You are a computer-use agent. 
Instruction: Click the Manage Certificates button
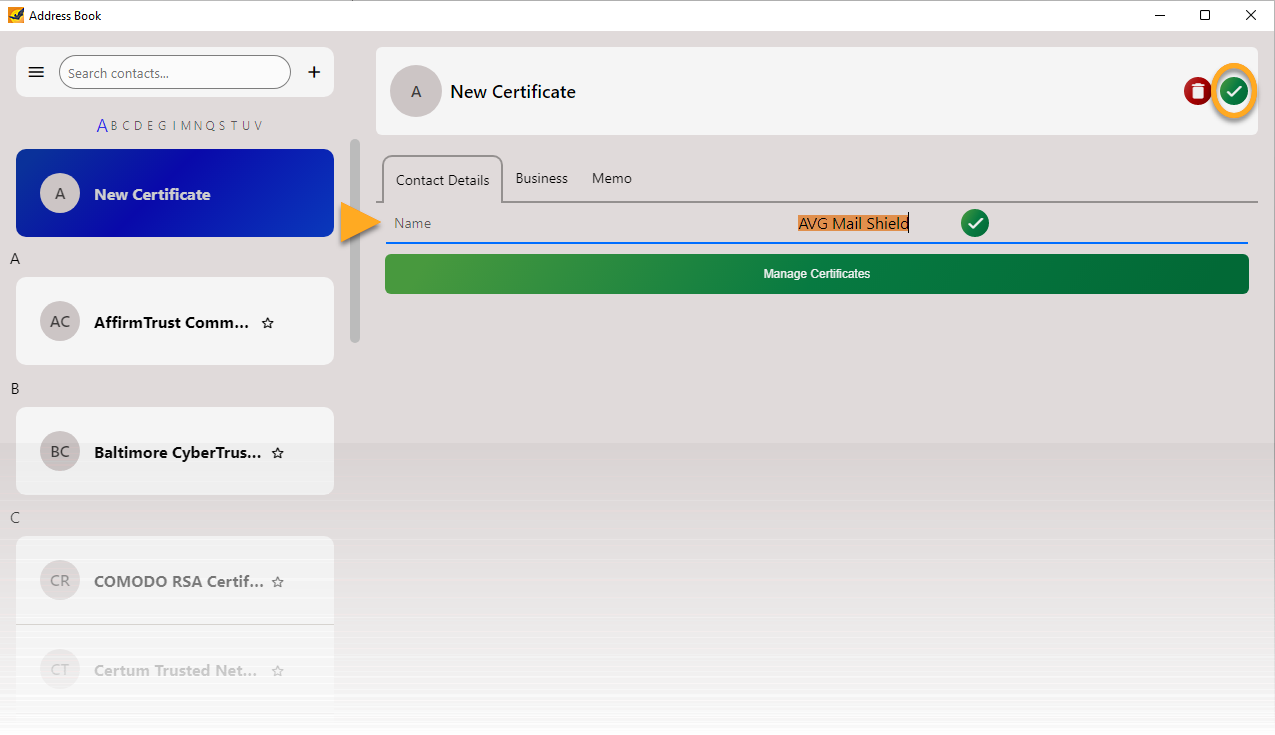point(816,274)
